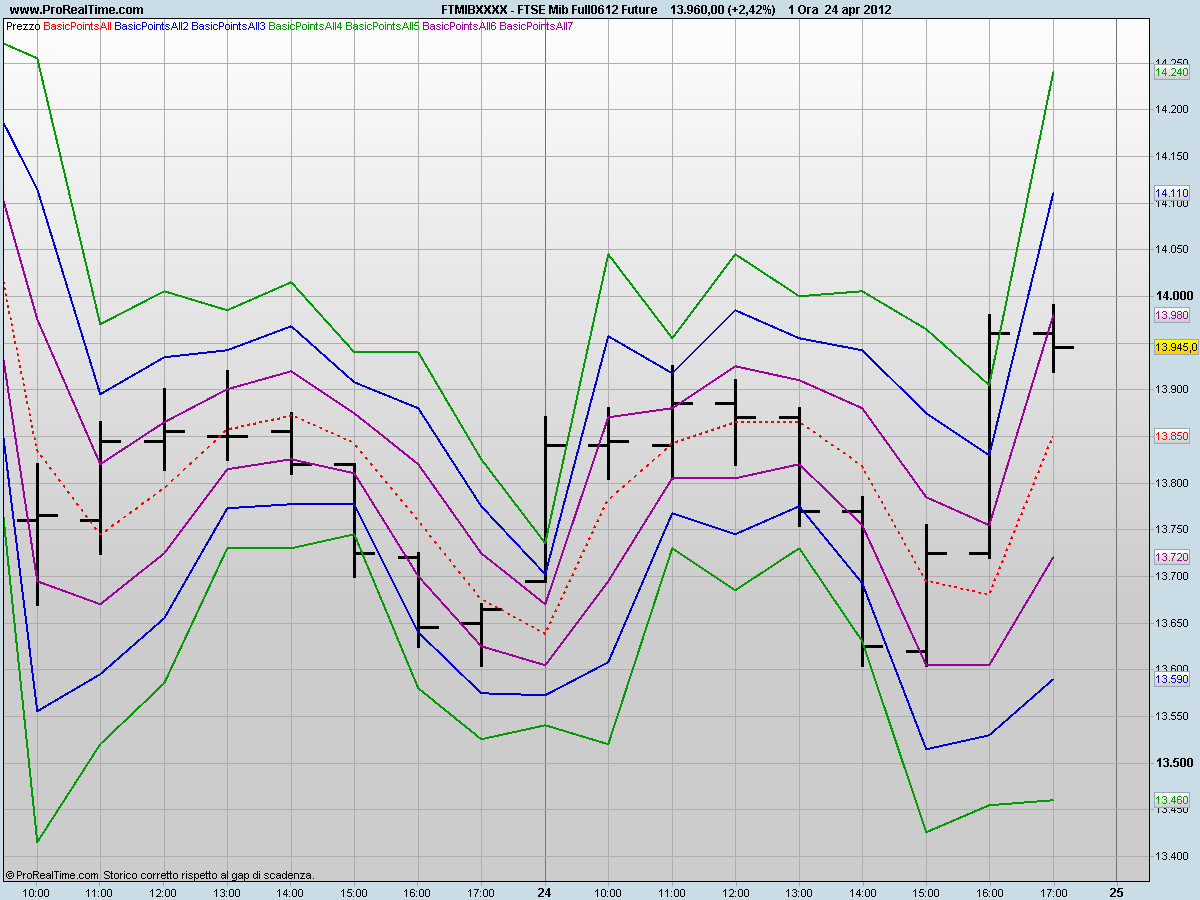Screen dimensions: 1200x900
Task: Click the red 13.850 price tag
Action: pos(1171,437)
